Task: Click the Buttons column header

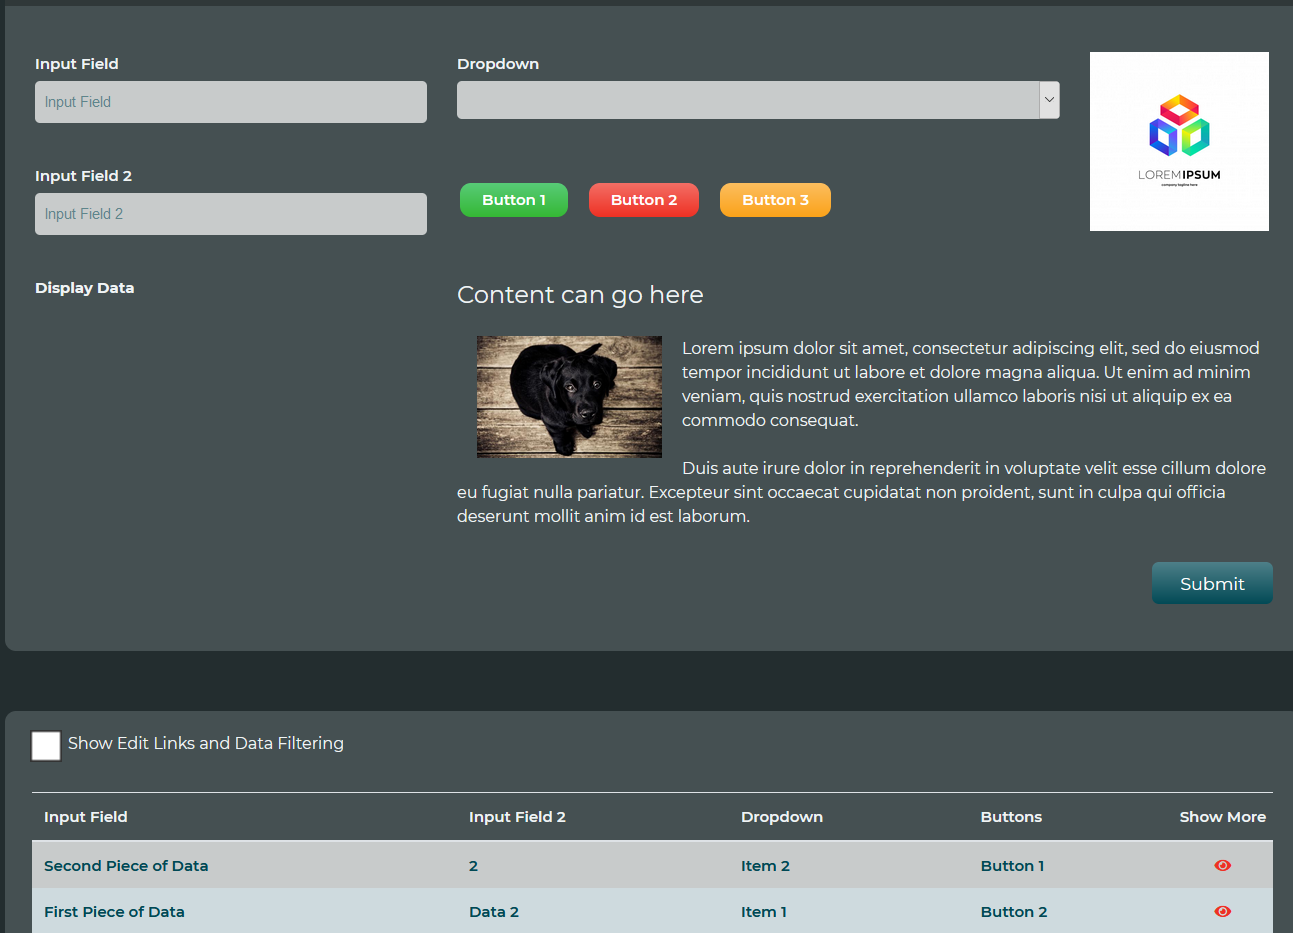Action: click(x=1011, y=817)
